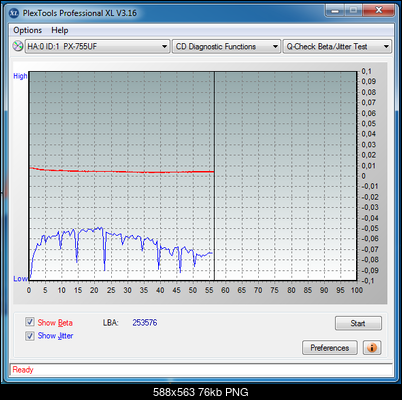Start the Beta/Jitter test
402x400 pixels.
pos(358,323)
